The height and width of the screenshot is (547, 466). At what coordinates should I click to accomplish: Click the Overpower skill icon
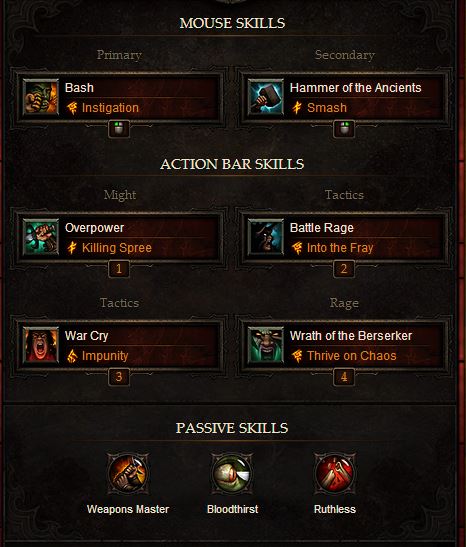click(x=41, y=237)
